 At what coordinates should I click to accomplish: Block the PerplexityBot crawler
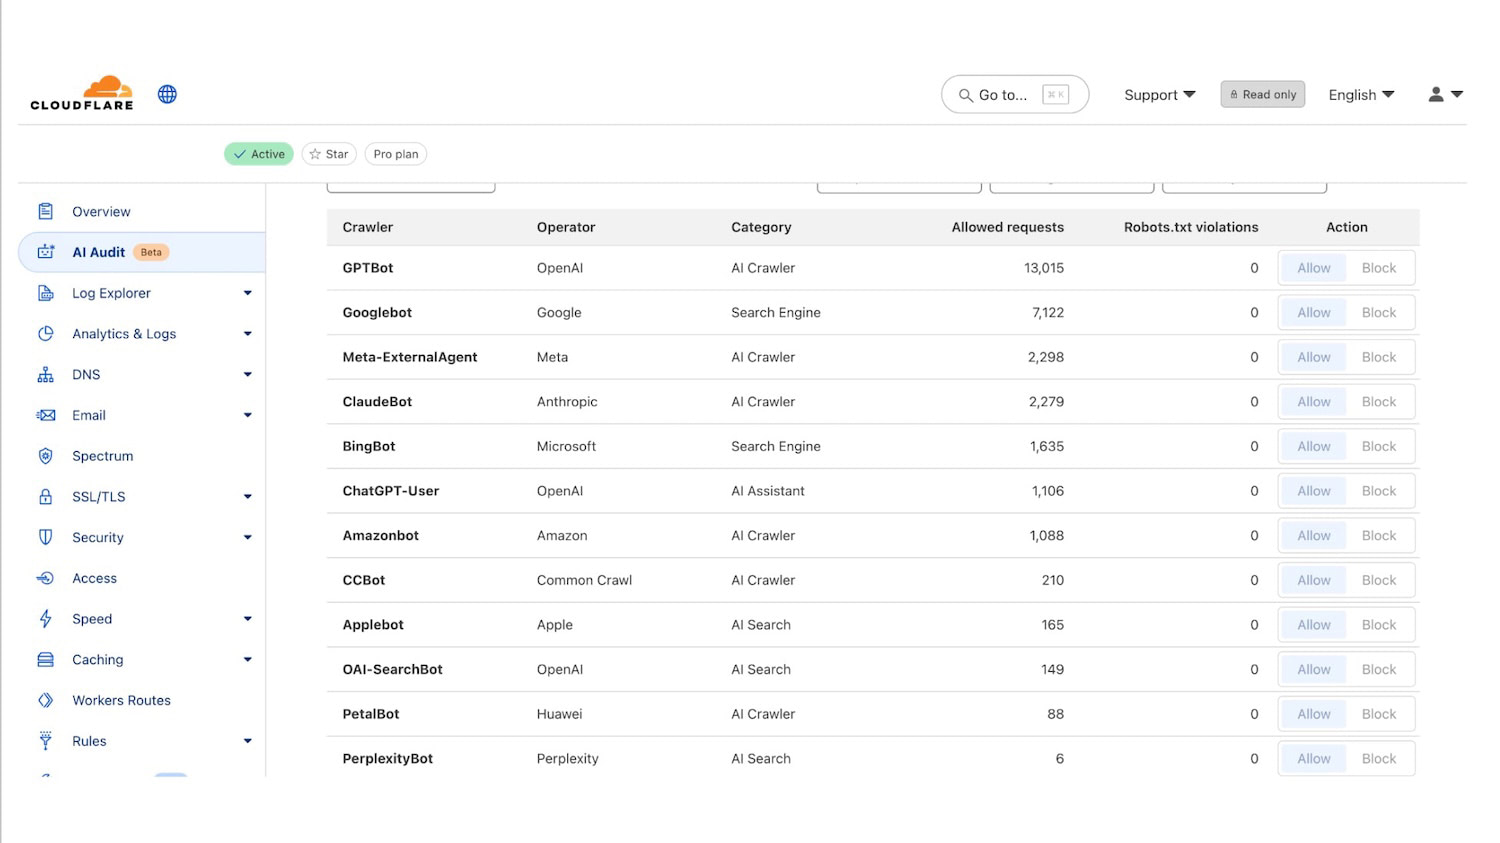(x=1379, y=758)
